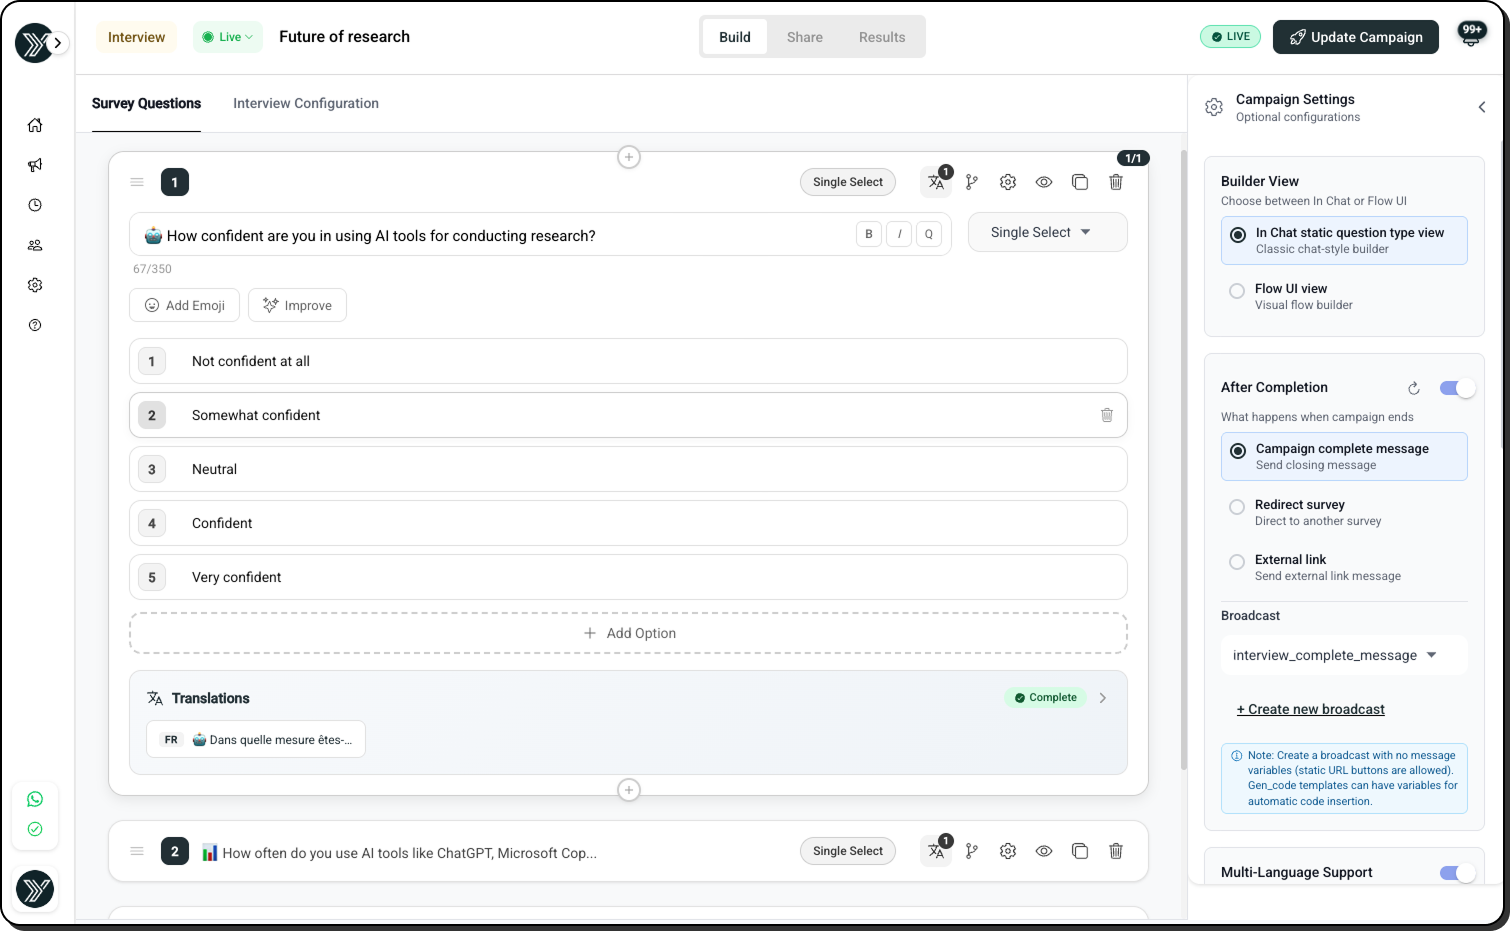Duplicate question 1 with the copy icon
The height and width of the screenshot is (931, 1510).
[x=1079, y=182]
